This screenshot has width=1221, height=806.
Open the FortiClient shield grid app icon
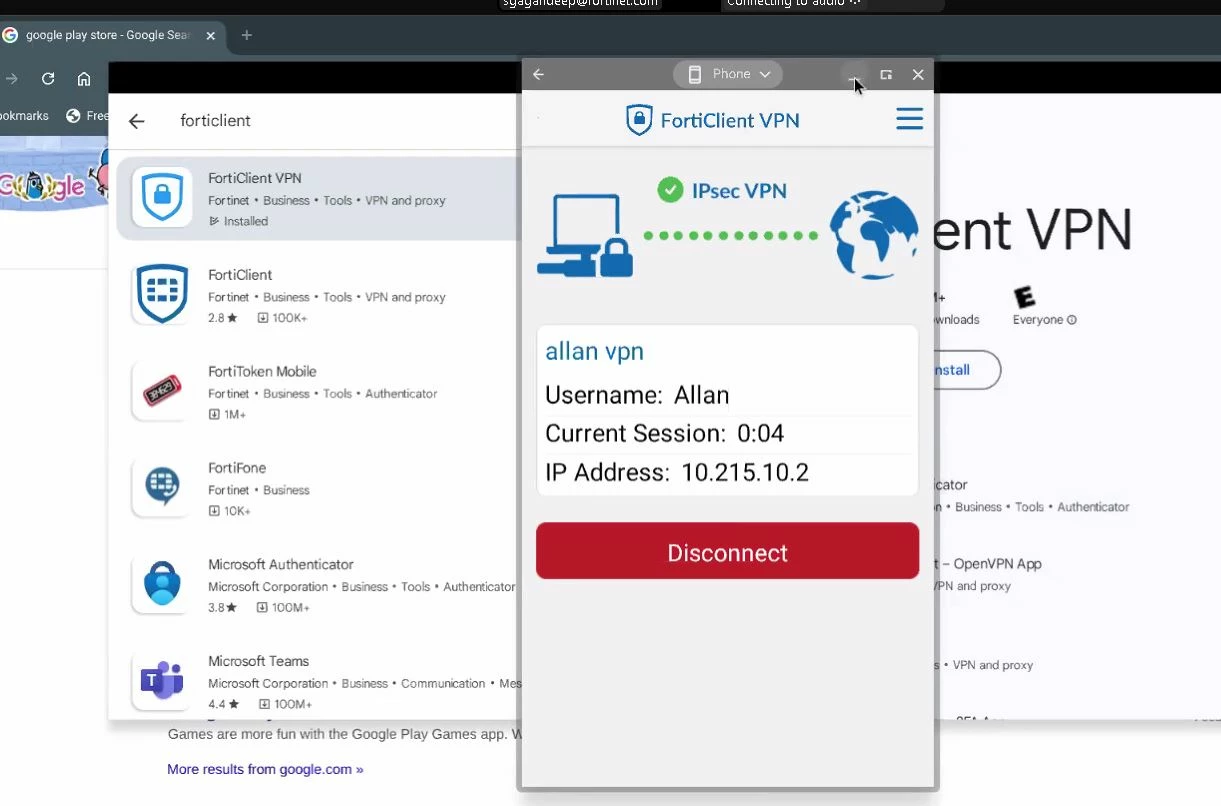(x=162, y=294)
